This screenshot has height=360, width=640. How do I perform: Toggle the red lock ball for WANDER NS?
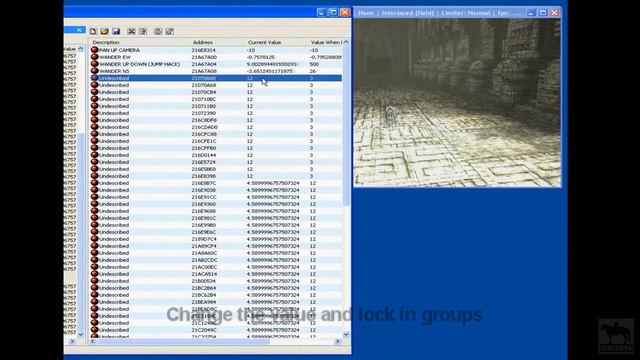point(95,71)
